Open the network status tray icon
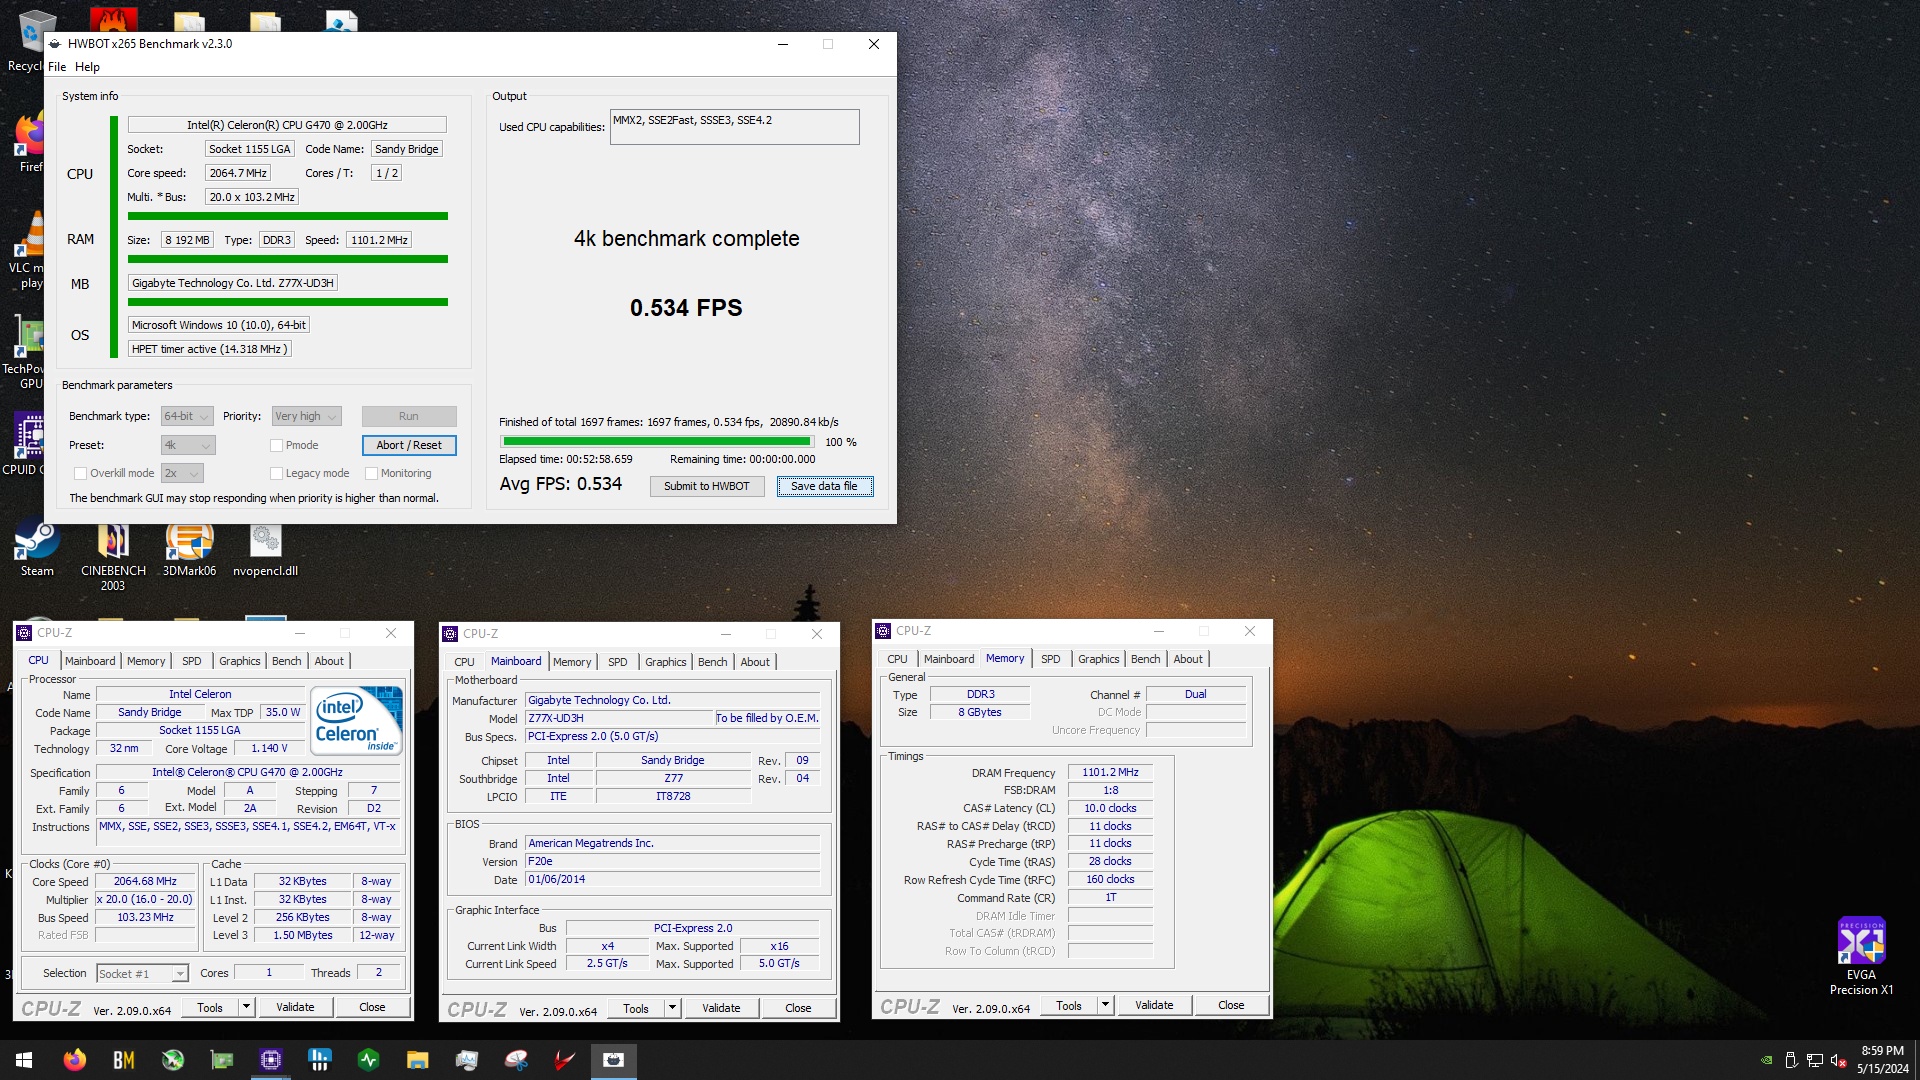Screen dimensions: 1920x1080 pos(1814,1060)
